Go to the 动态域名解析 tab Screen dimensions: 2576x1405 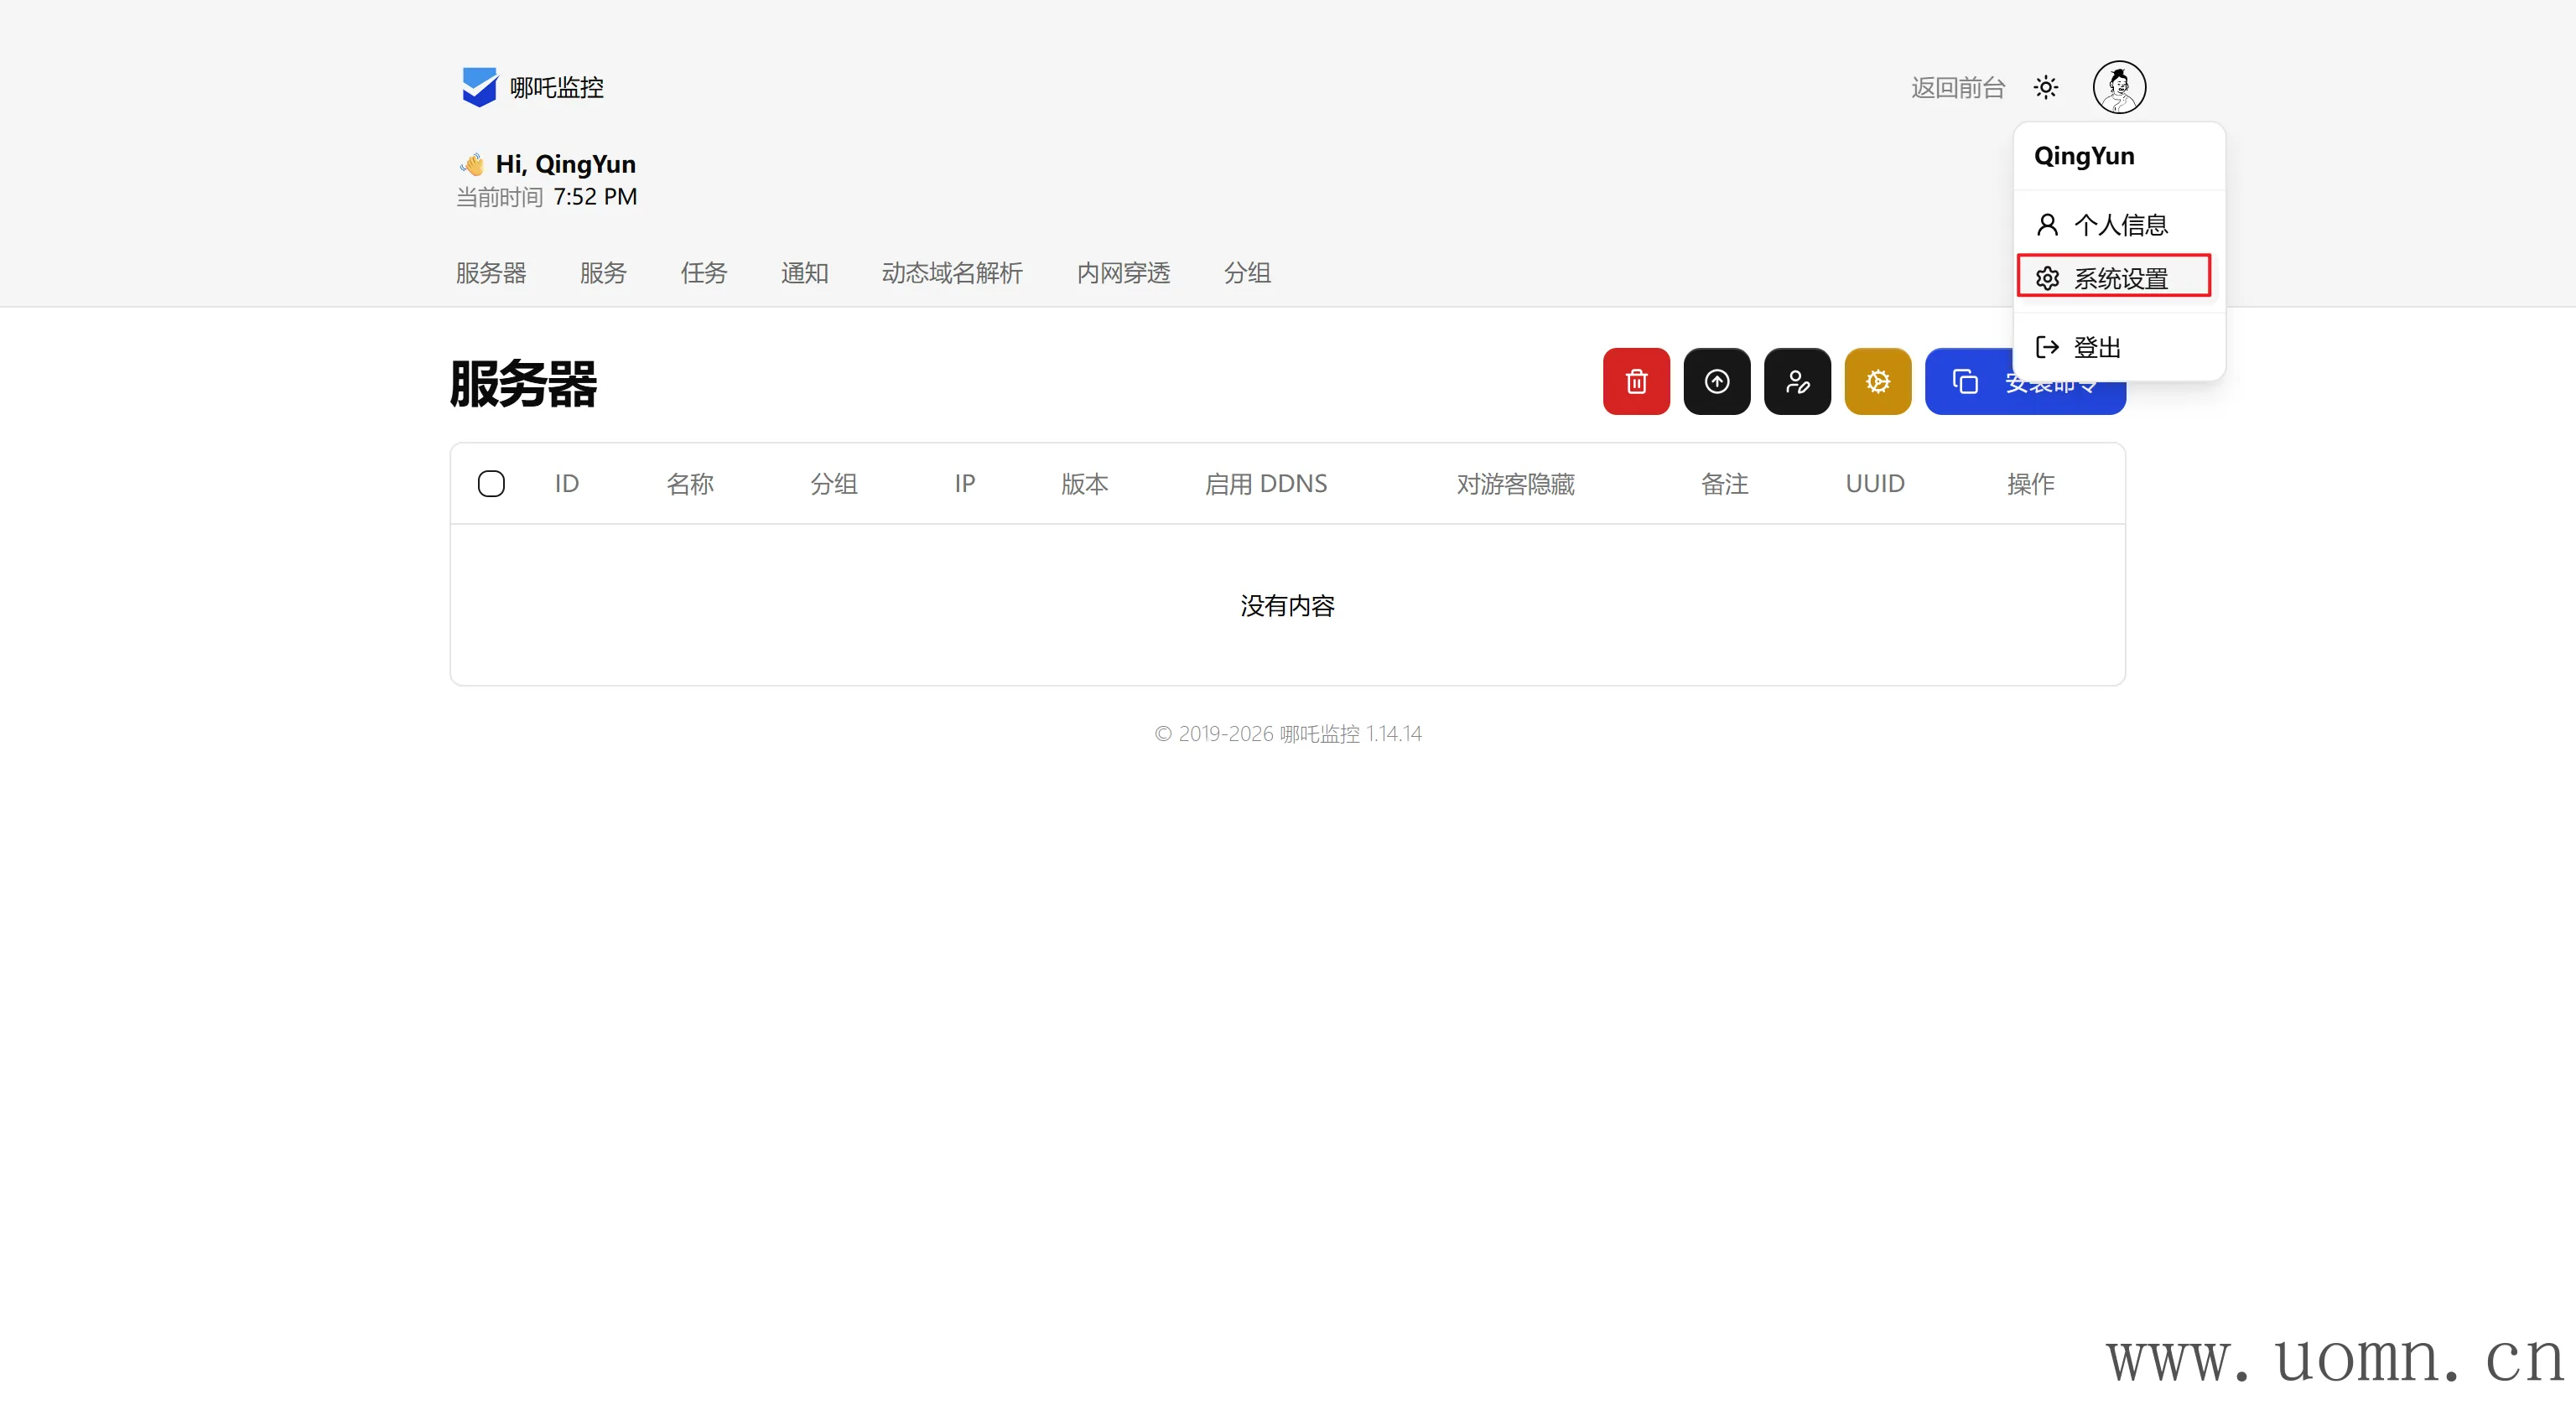(x=951, y=273)
